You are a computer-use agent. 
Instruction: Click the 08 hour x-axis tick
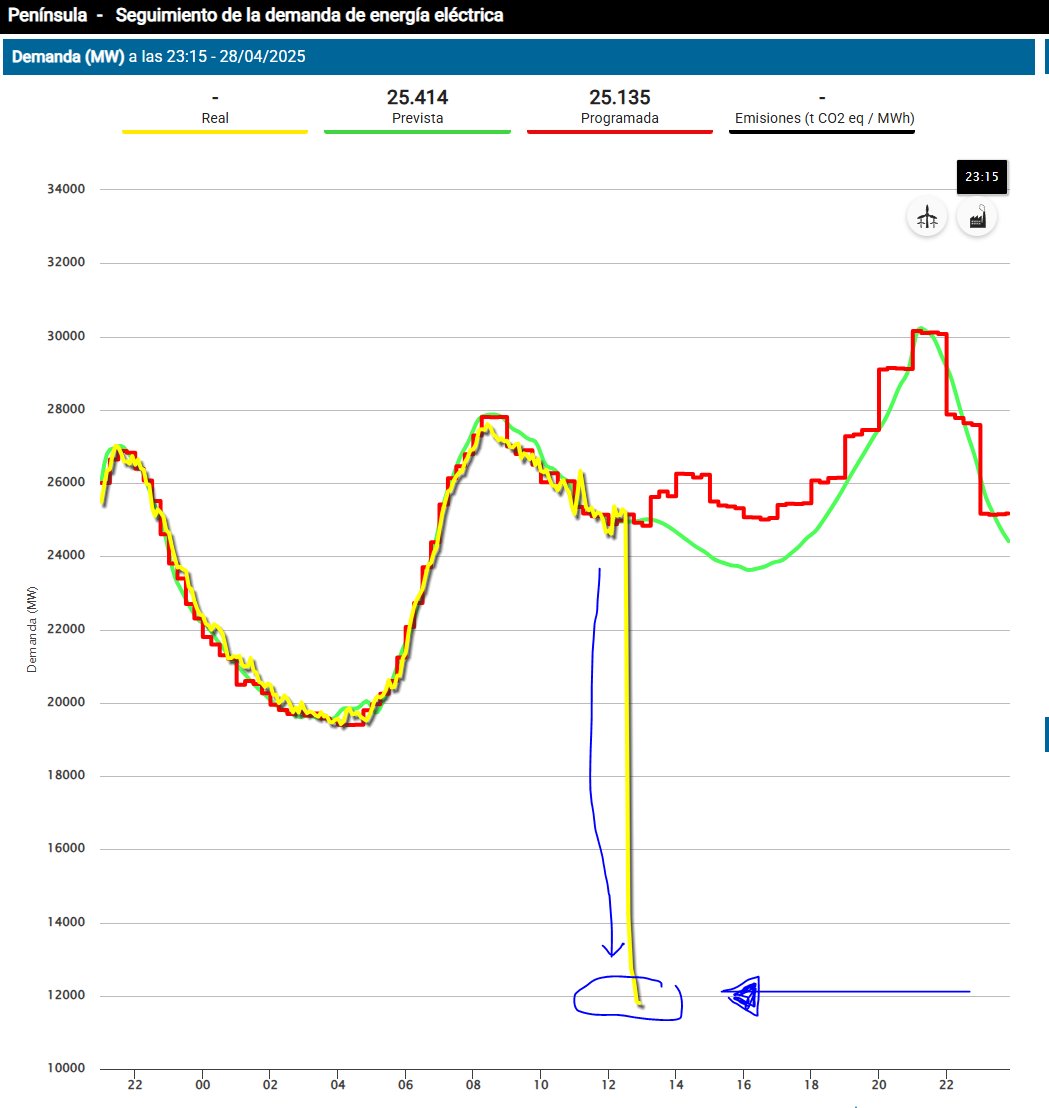(473, 1084)
